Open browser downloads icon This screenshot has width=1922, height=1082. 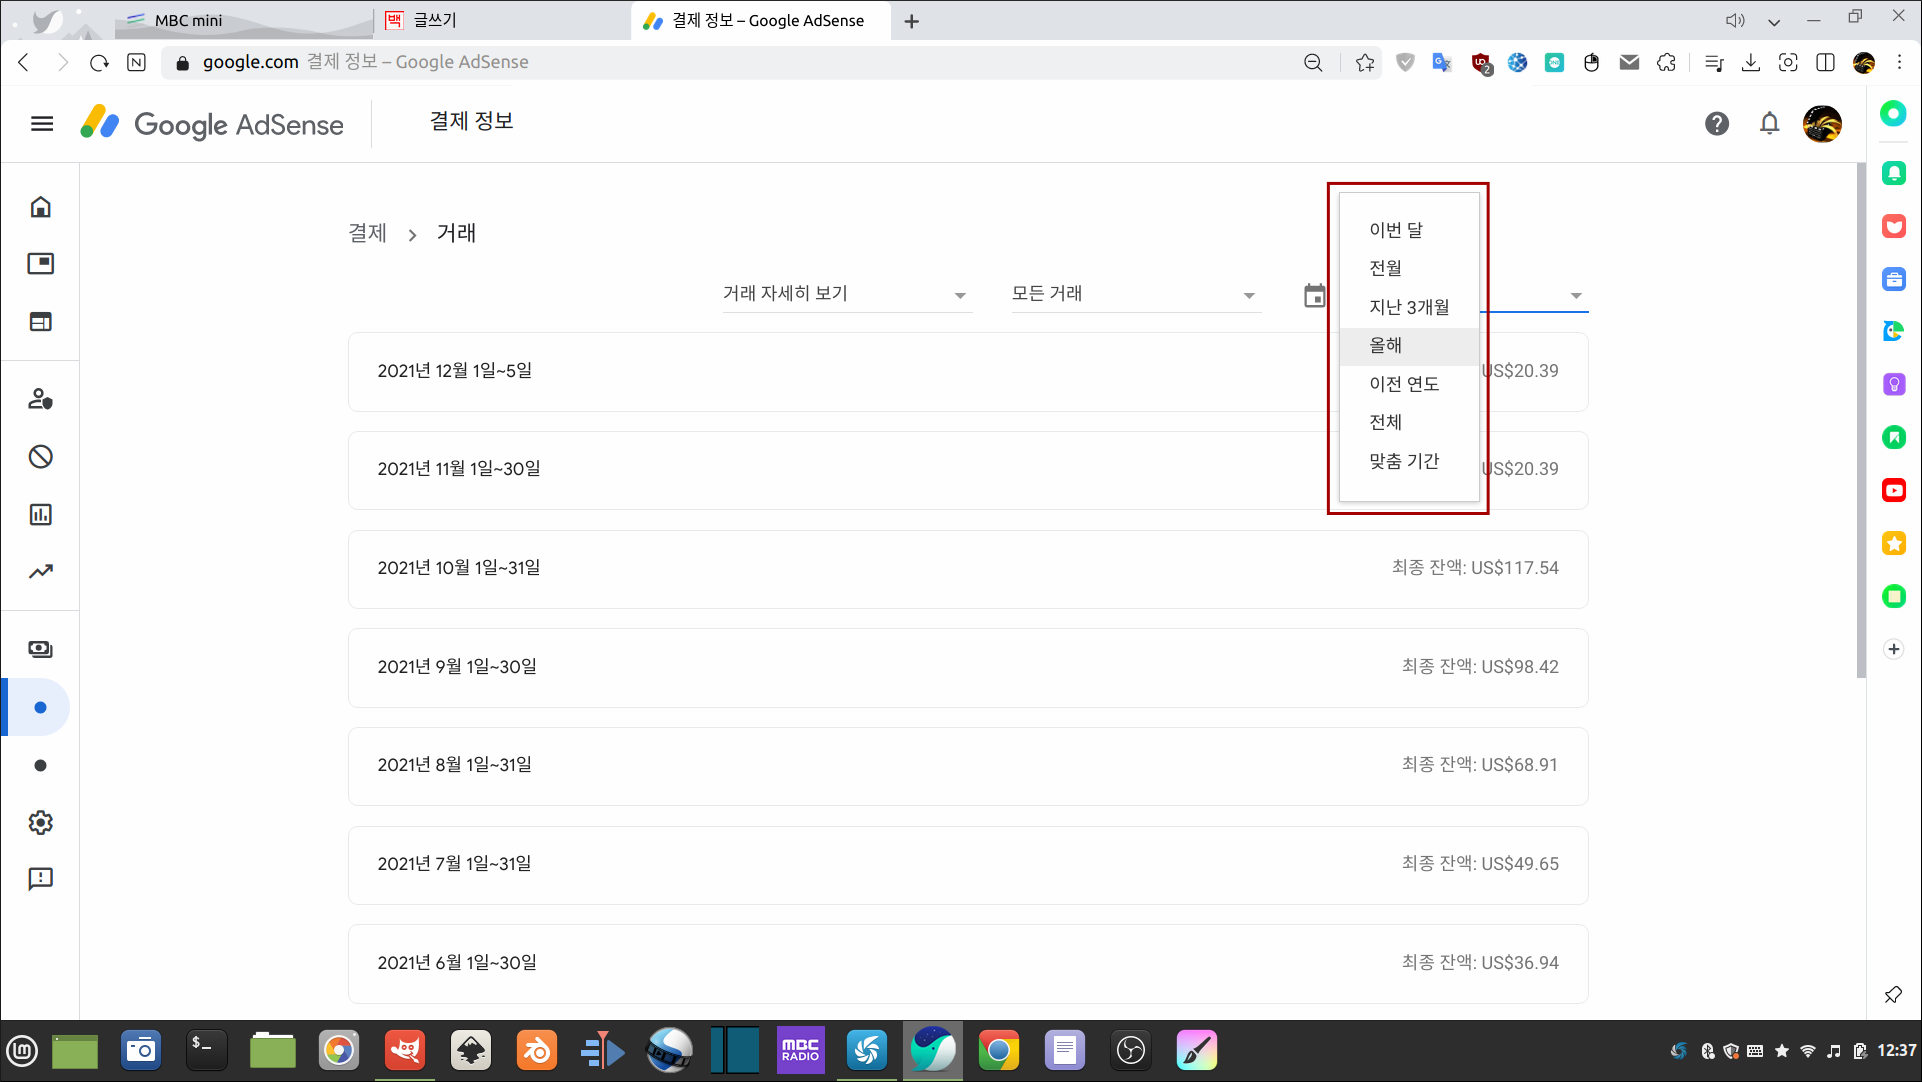click(x=1752, y=62)
